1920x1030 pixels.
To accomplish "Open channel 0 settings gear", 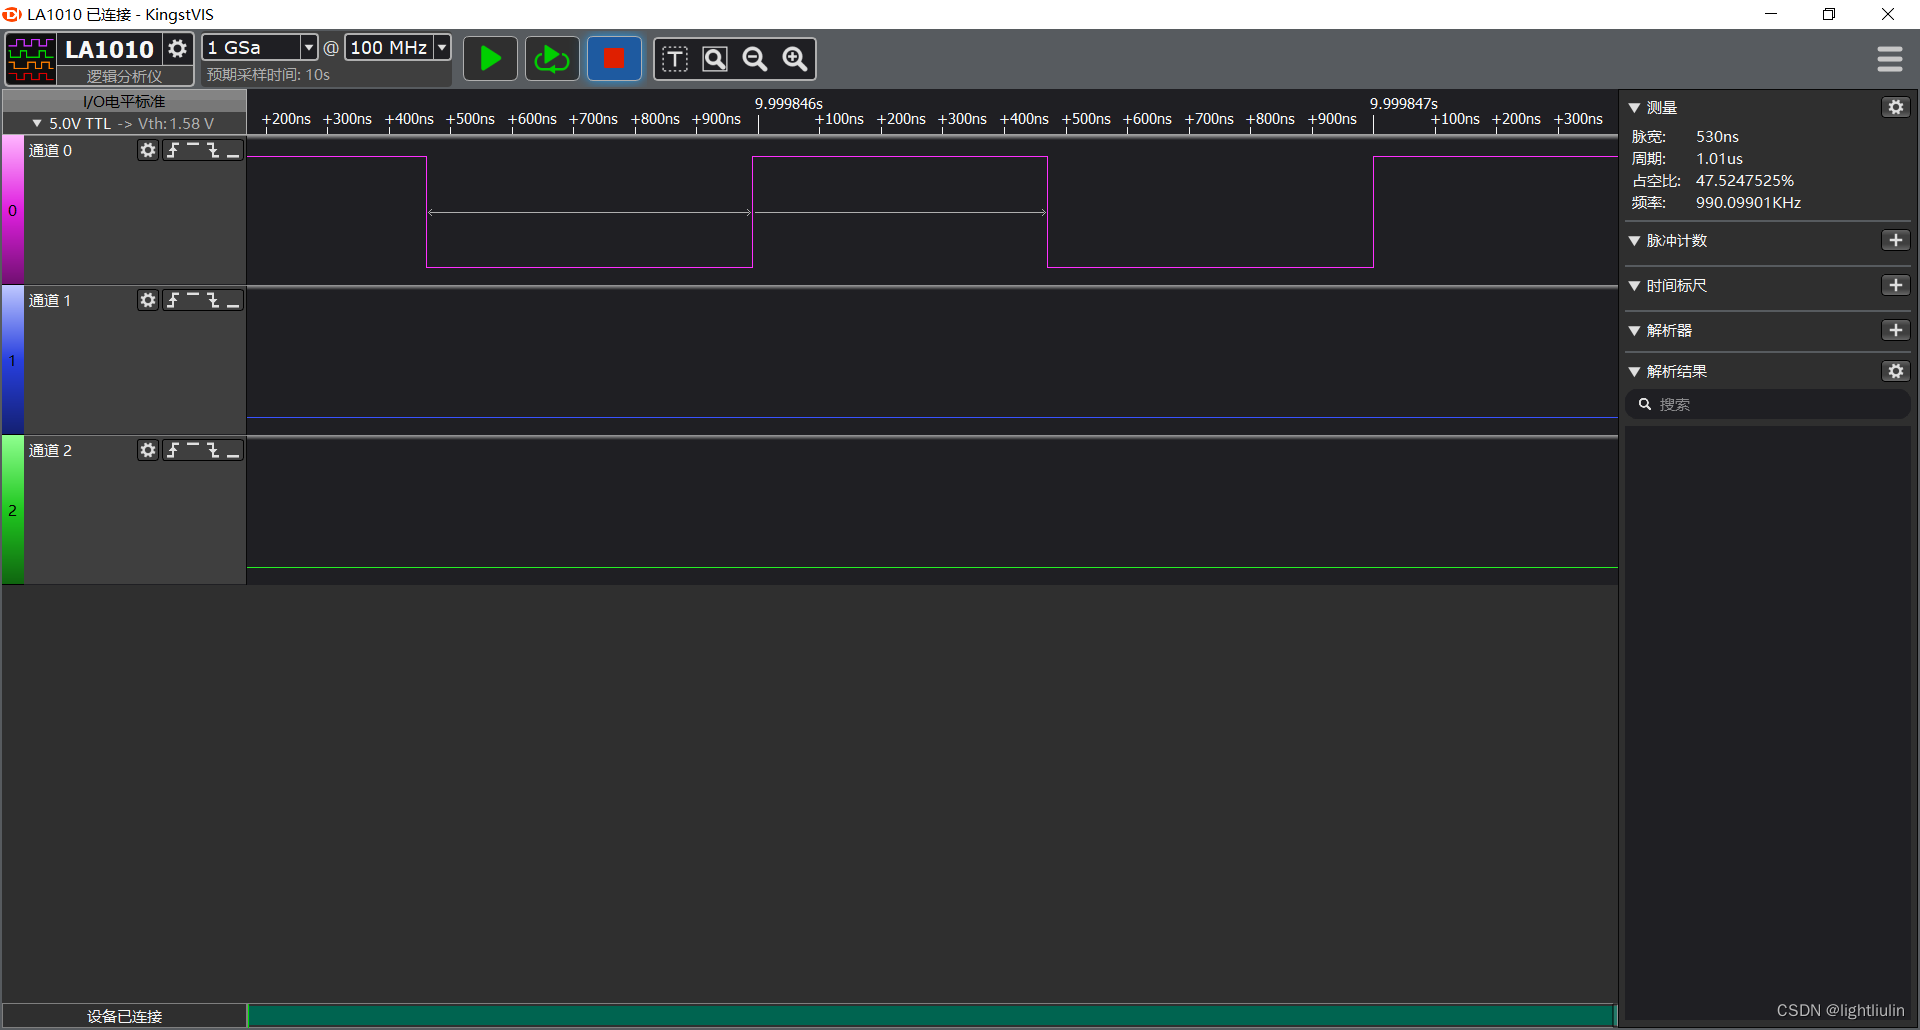I will coord(148,150).
